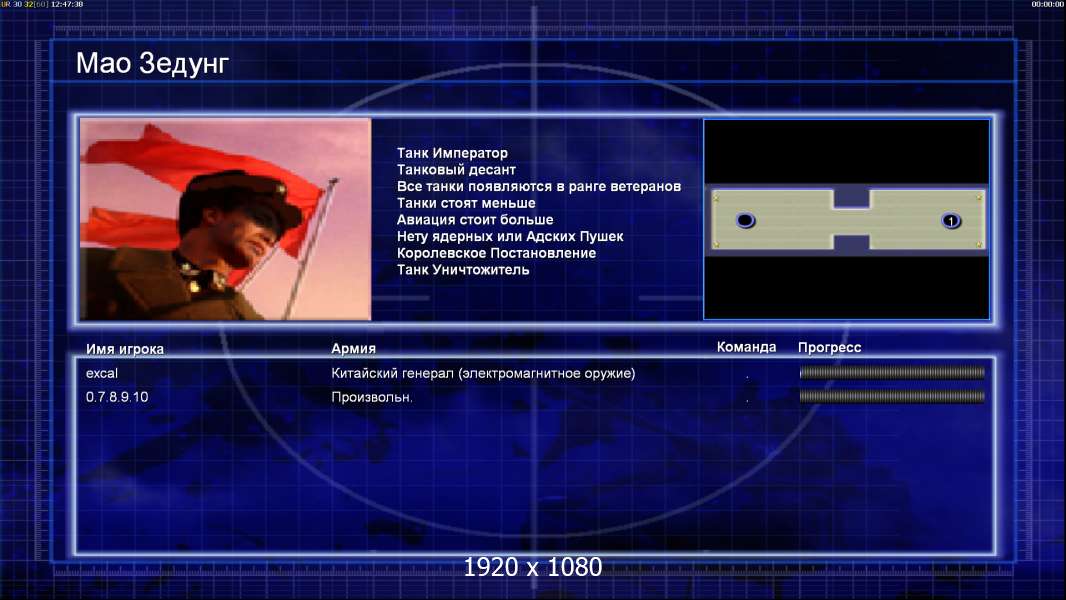Click the 'Имя игрока' column header

[x=124, y=349]
